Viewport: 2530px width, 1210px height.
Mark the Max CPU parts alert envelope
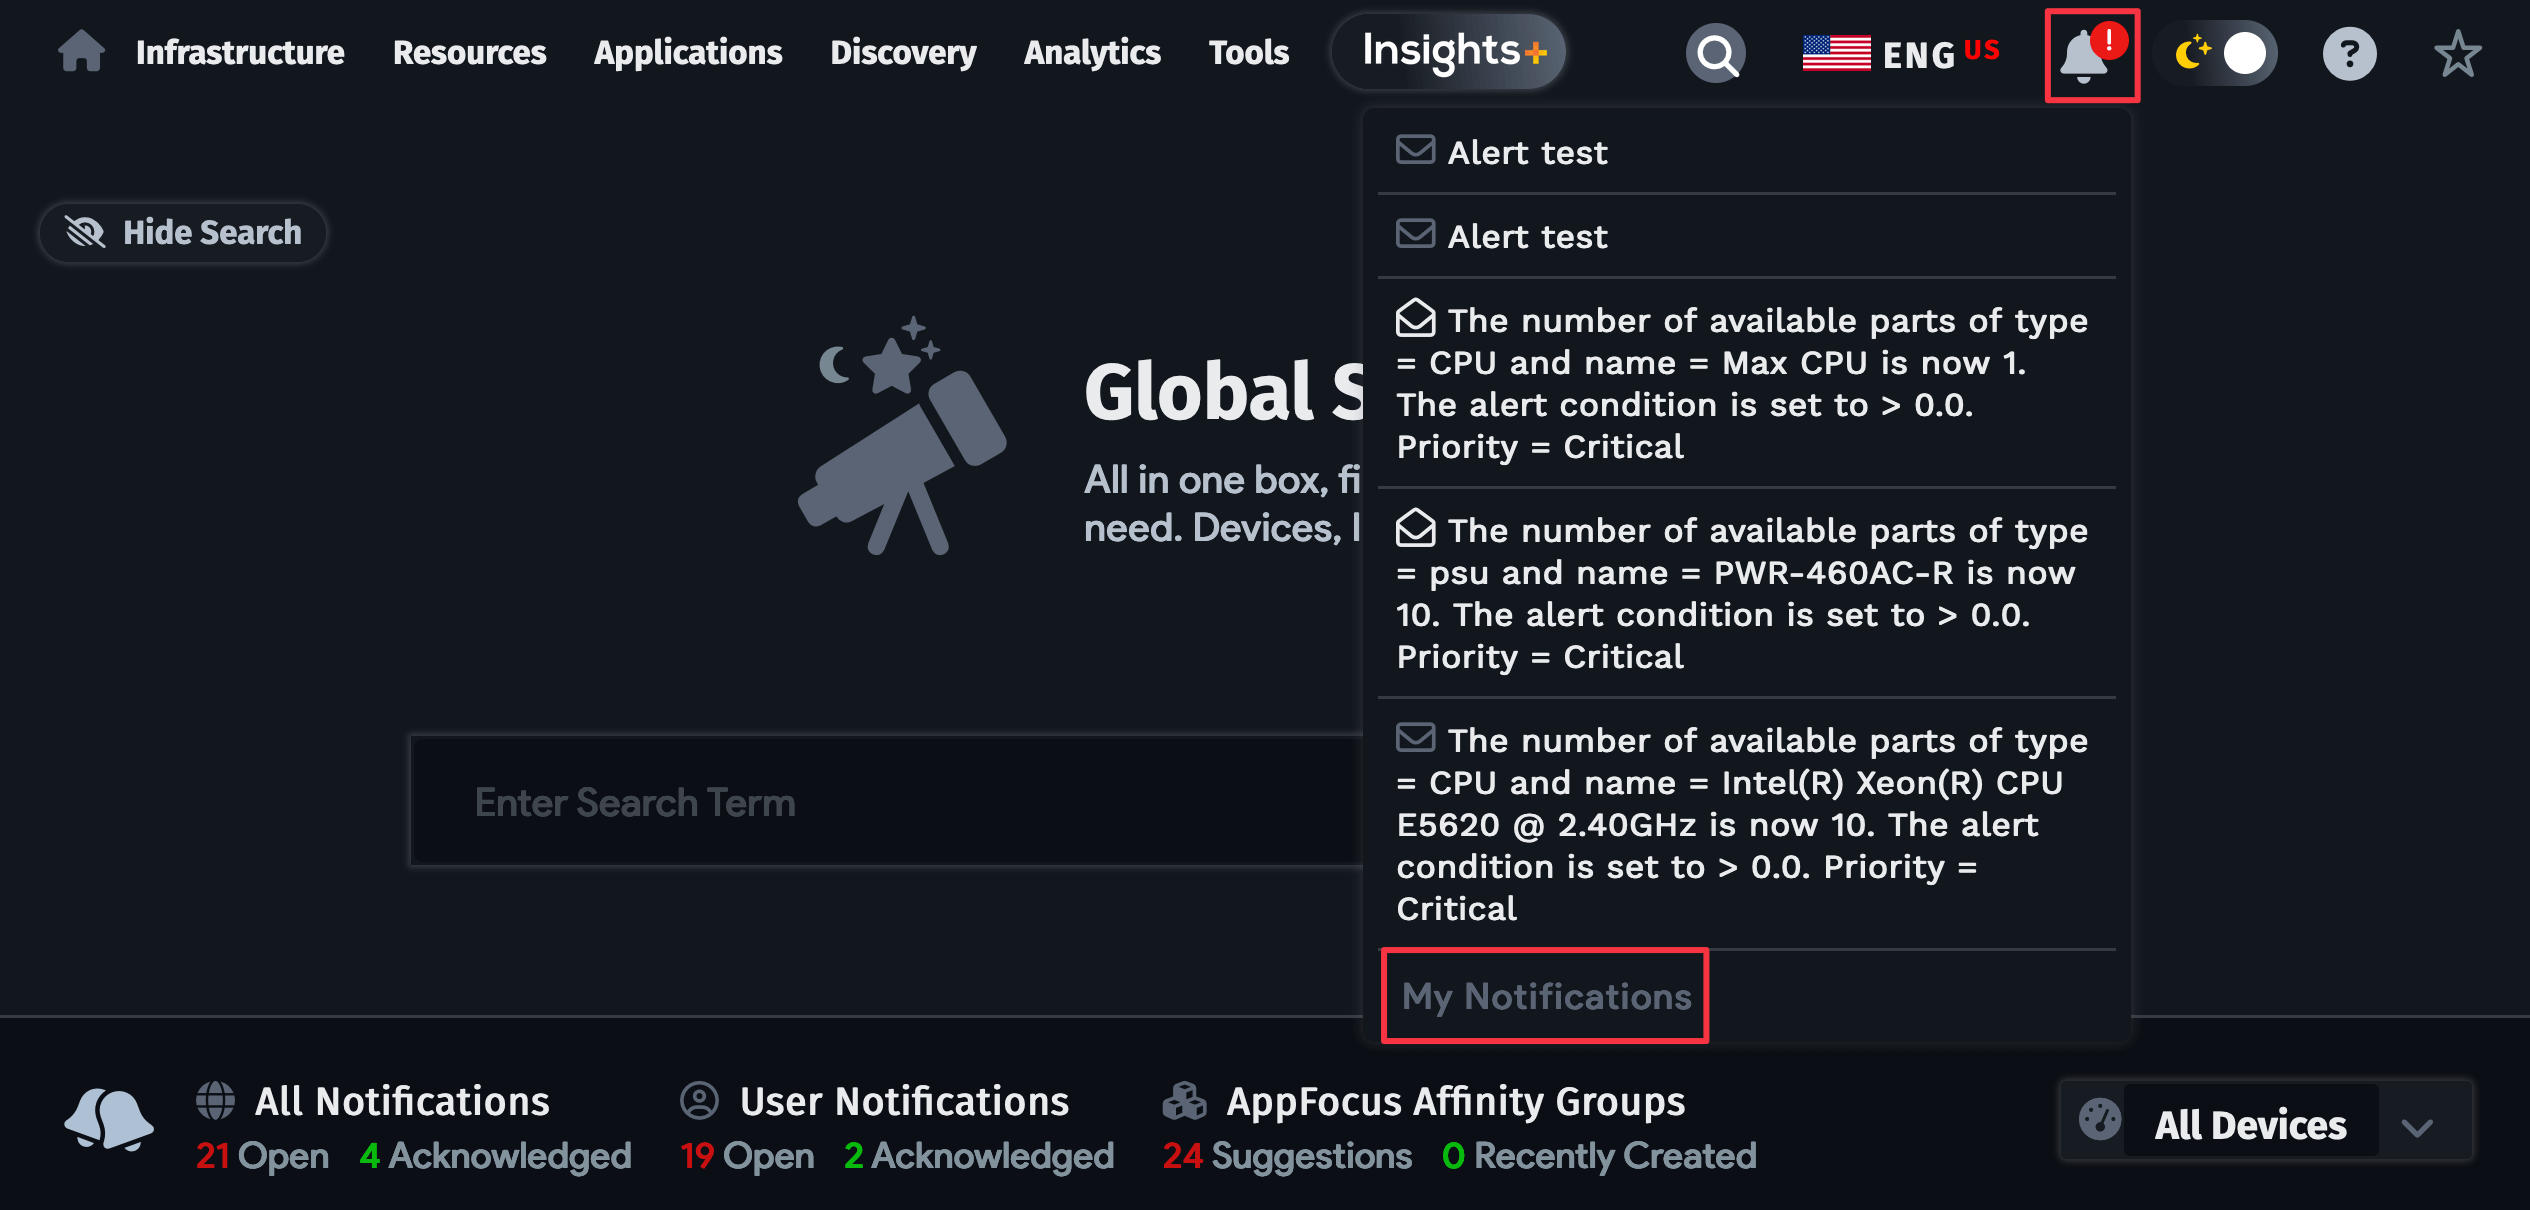click(1415, 318)
